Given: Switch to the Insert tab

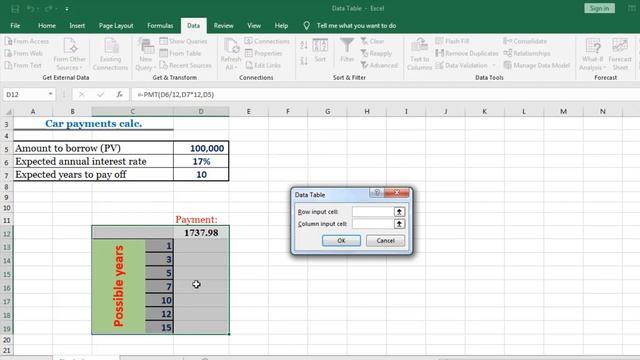Looking at the screenshot, I should [x=77, y=25].
